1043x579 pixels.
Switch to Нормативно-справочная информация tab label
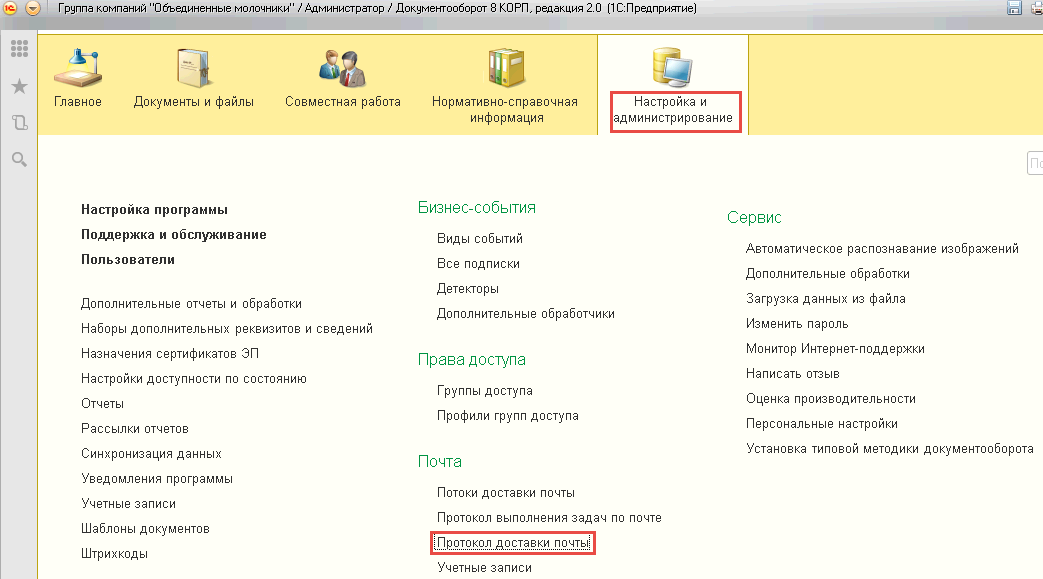coord(505,110)
